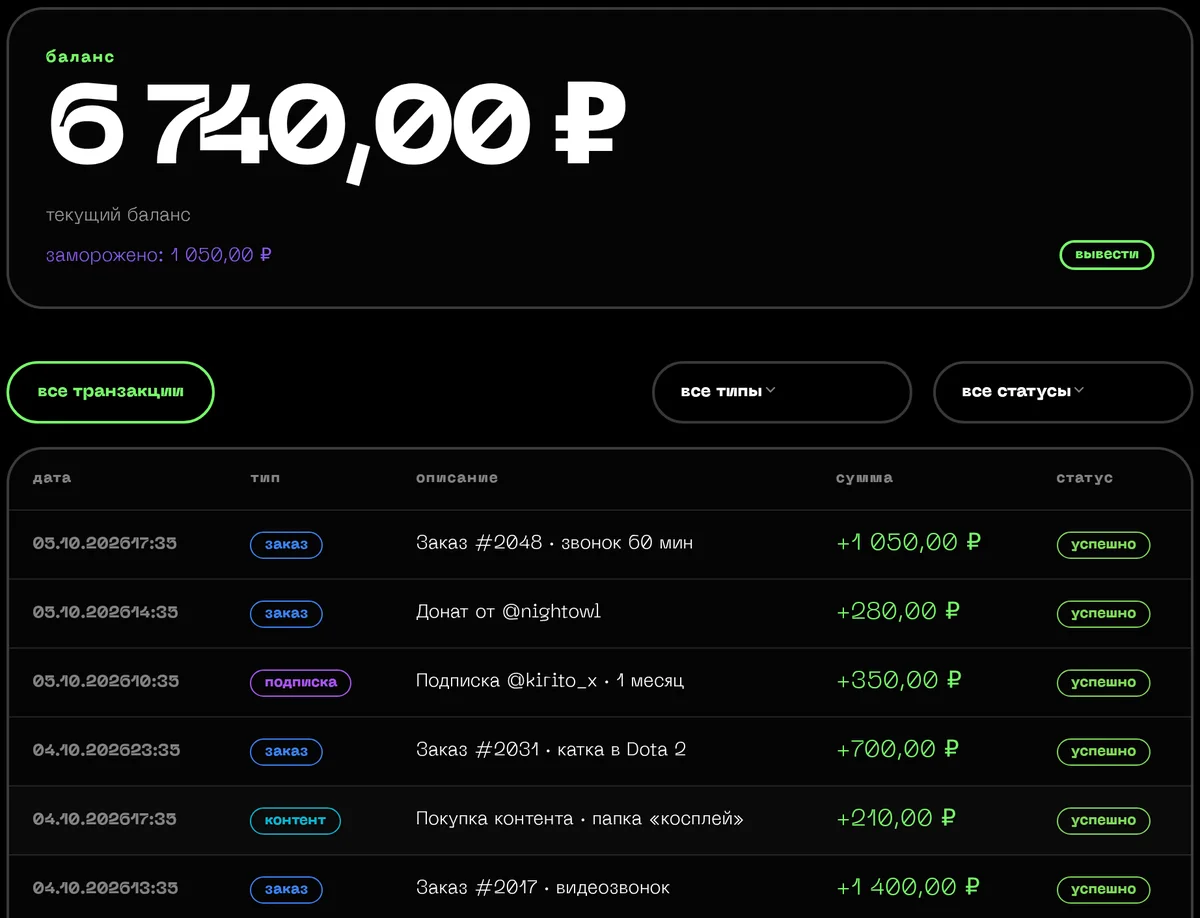Click the "+210,00 ₽" amount
The width and height of the screenshot is (1200, 918).
[896, 819]
